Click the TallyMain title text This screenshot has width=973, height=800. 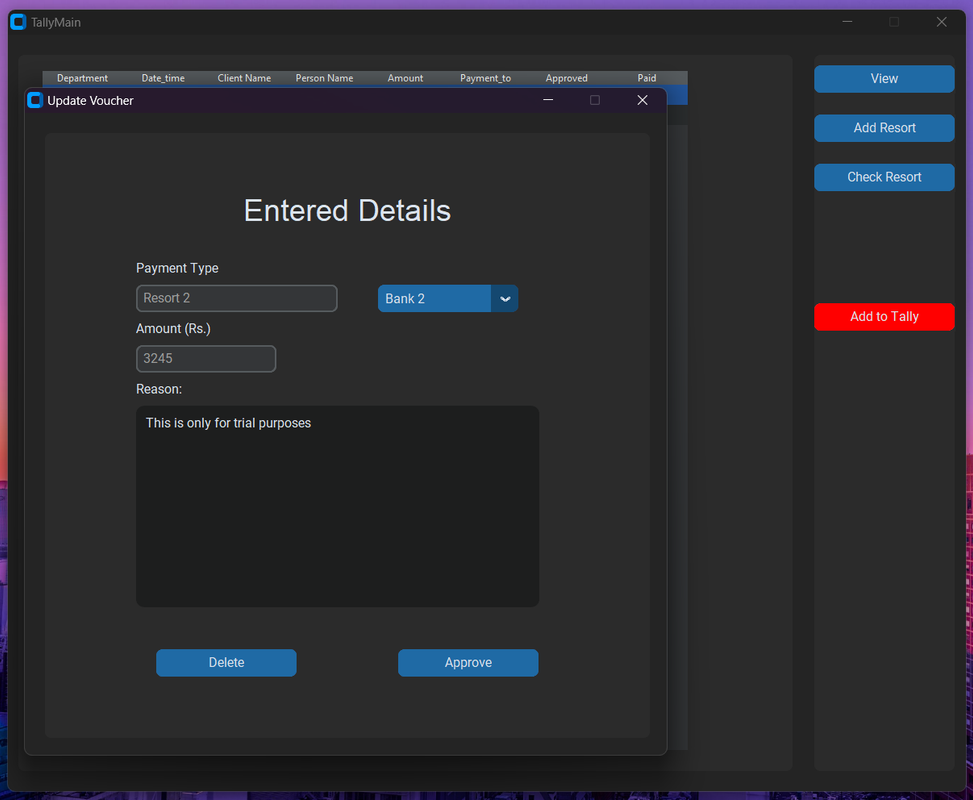pos(56,22)
